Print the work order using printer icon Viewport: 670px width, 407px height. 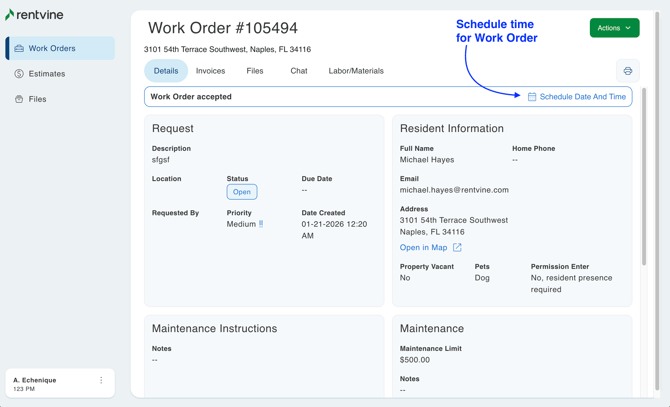pos(627,71)
